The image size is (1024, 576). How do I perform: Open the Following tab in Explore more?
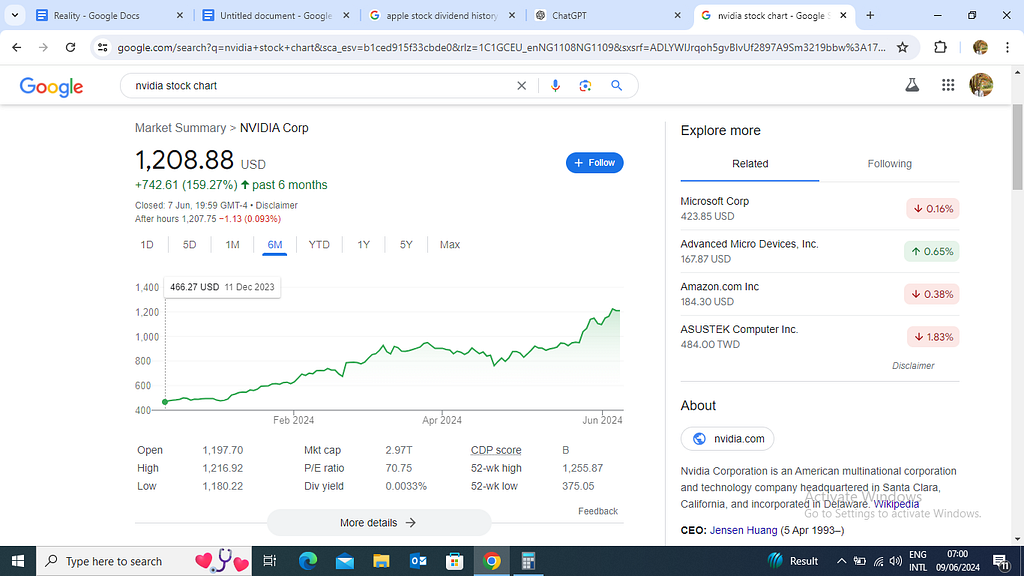(x=889, y=164)
